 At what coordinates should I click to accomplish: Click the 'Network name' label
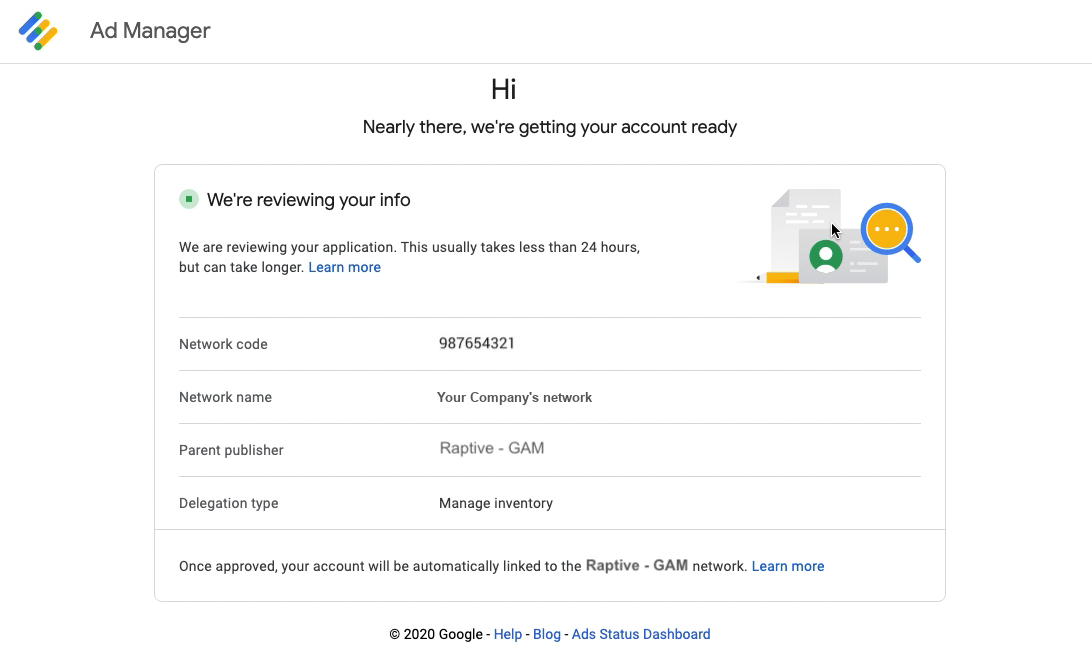225,397
